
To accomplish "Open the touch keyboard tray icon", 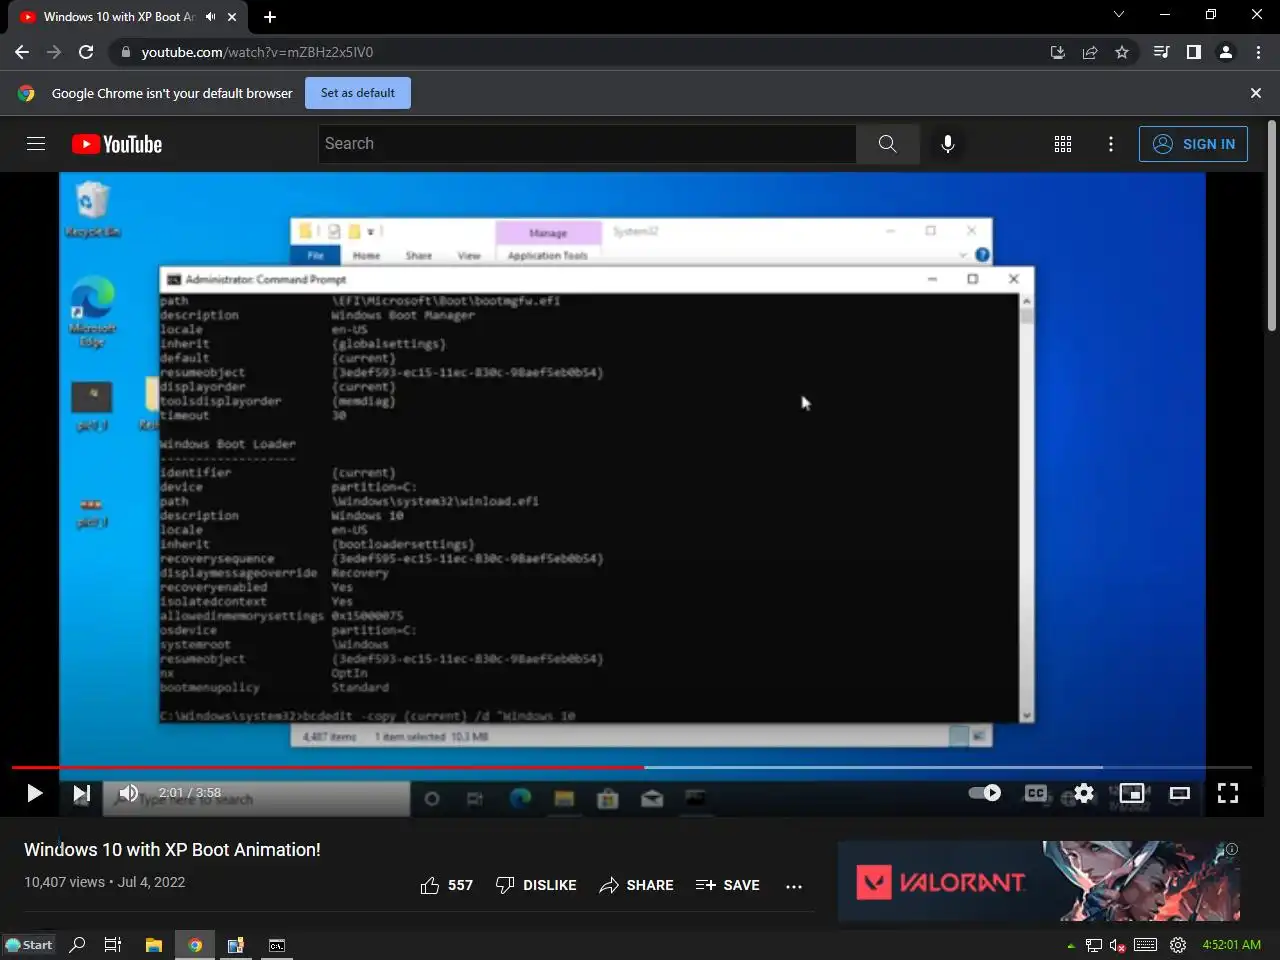I will coord(1146,945).
